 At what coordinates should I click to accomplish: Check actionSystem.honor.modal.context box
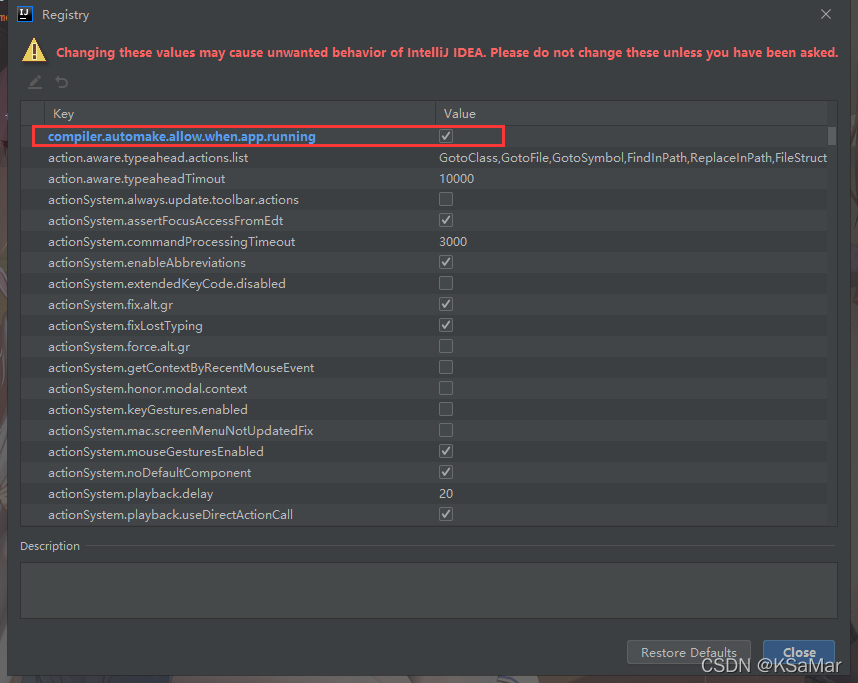point(446,388)
